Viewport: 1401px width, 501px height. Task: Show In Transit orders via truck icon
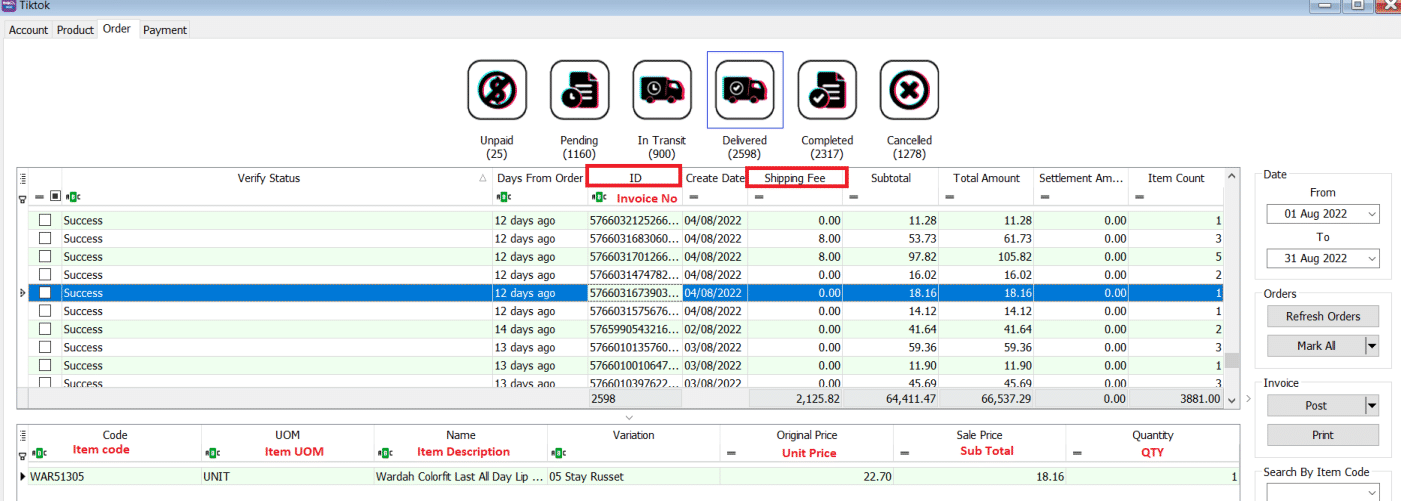pyautogui.click(x=662, y=90)
